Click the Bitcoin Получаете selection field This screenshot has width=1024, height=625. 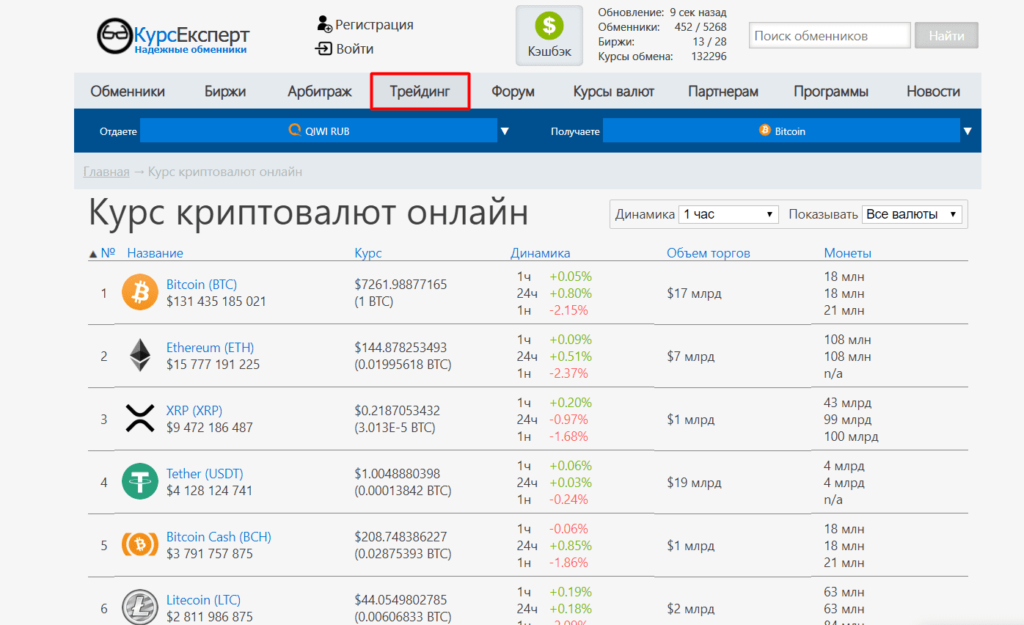[x=781, y=131]
